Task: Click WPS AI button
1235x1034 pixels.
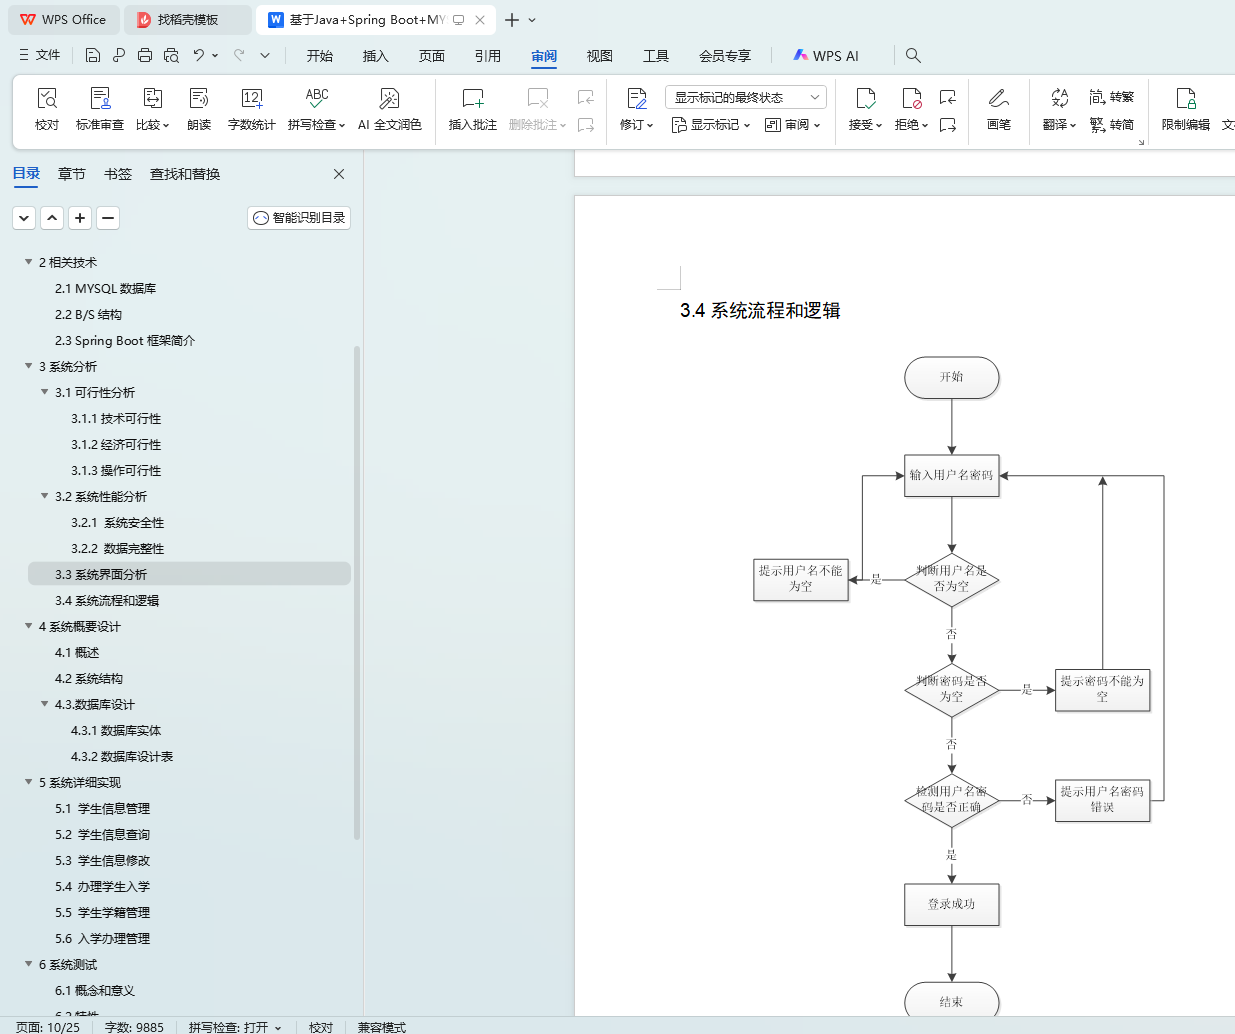Action: 826,56
